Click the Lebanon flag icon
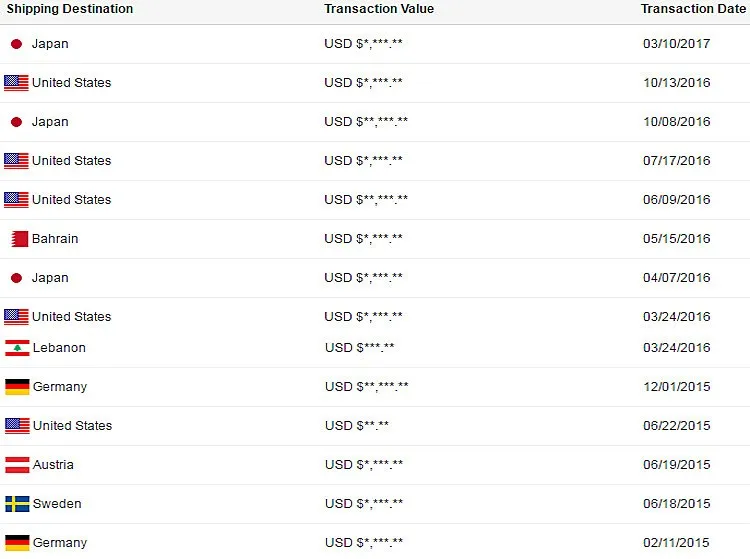 click(x=17, y=348)
